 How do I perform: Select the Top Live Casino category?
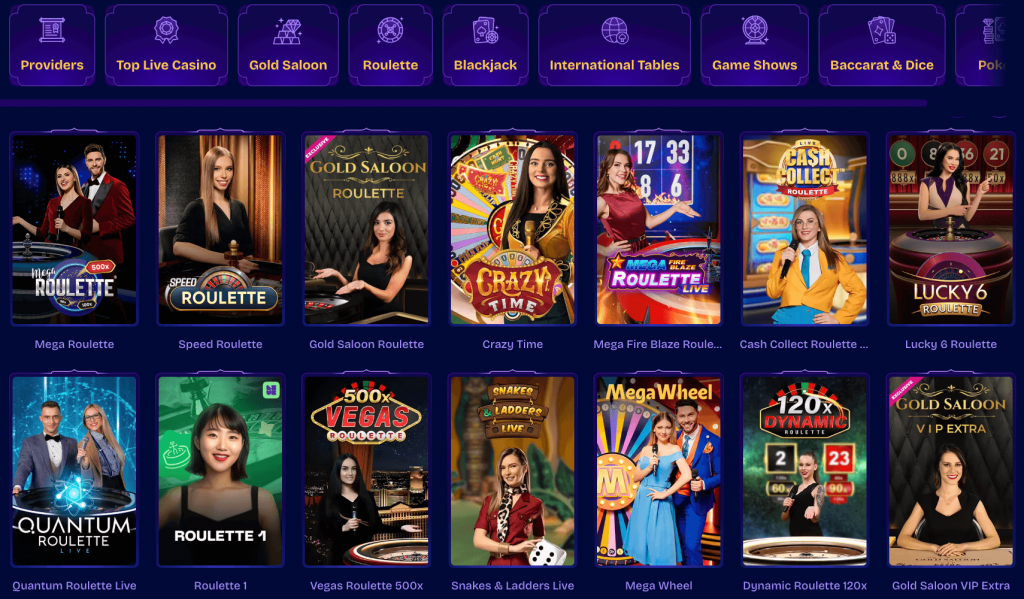pyautogui.click(x=166, y=45)
